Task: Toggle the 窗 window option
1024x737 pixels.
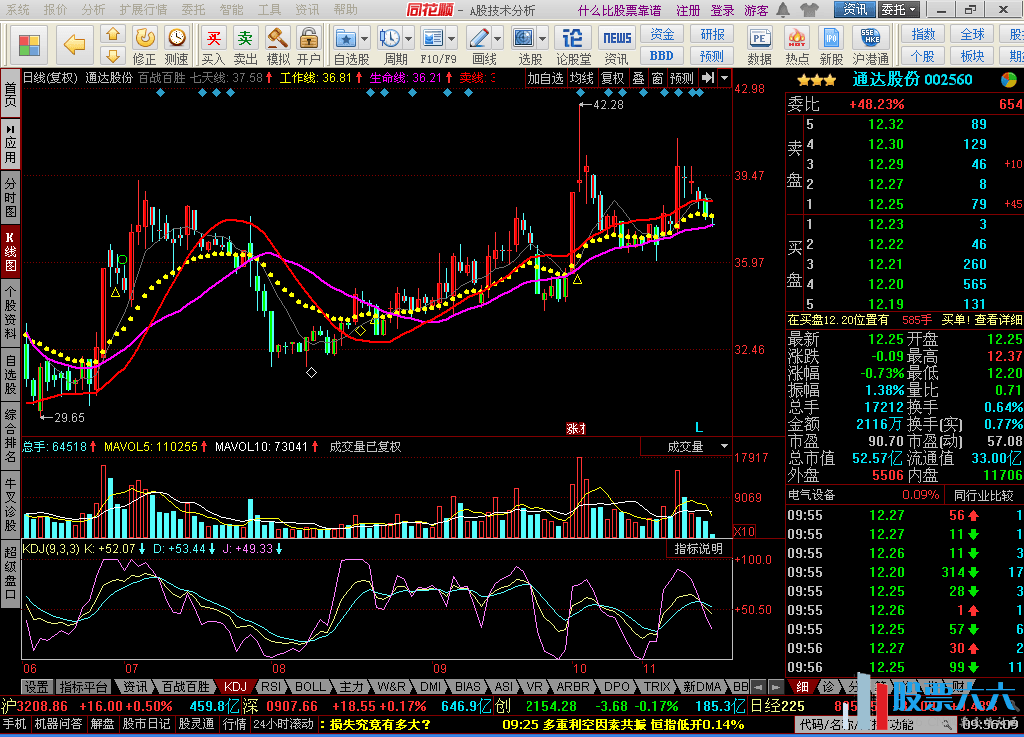Action: pos(657,78)
